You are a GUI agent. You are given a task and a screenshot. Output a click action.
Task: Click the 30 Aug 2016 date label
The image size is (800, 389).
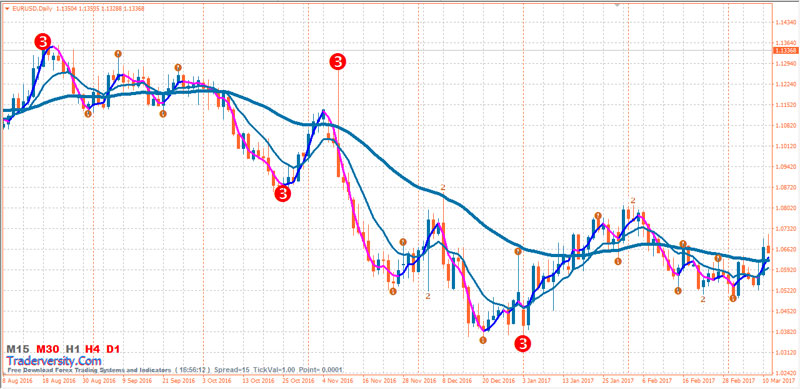click(98, 380)
